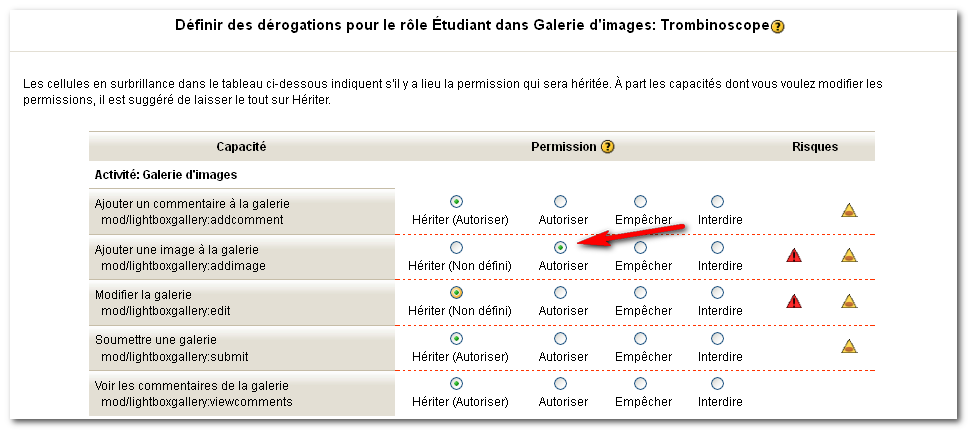
Task: Click the Capacité column header
Action: click(x=241, y=147)
